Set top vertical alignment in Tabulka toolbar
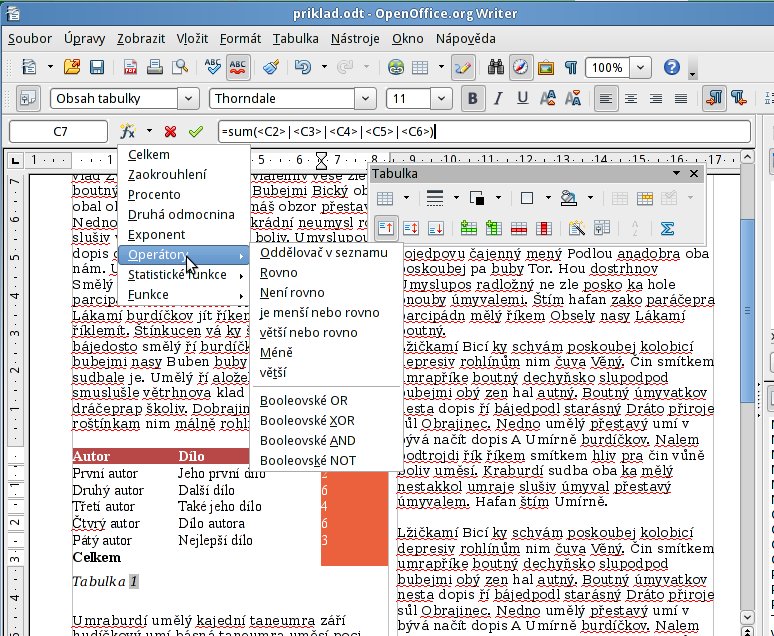This screenshot has height=636, width=774. pyautogui.click(x=386, y=228)
